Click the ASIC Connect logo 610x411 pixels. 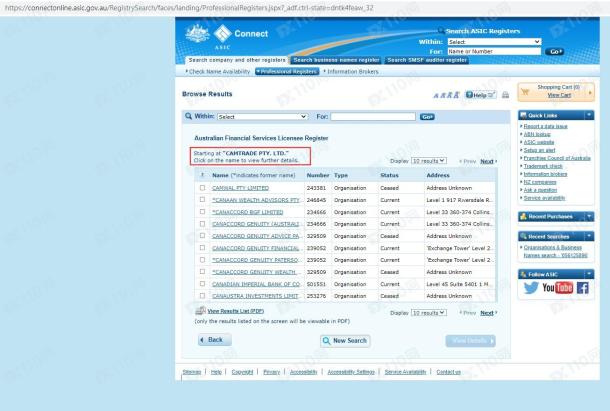pyautogui.click(x=227, y=36)
